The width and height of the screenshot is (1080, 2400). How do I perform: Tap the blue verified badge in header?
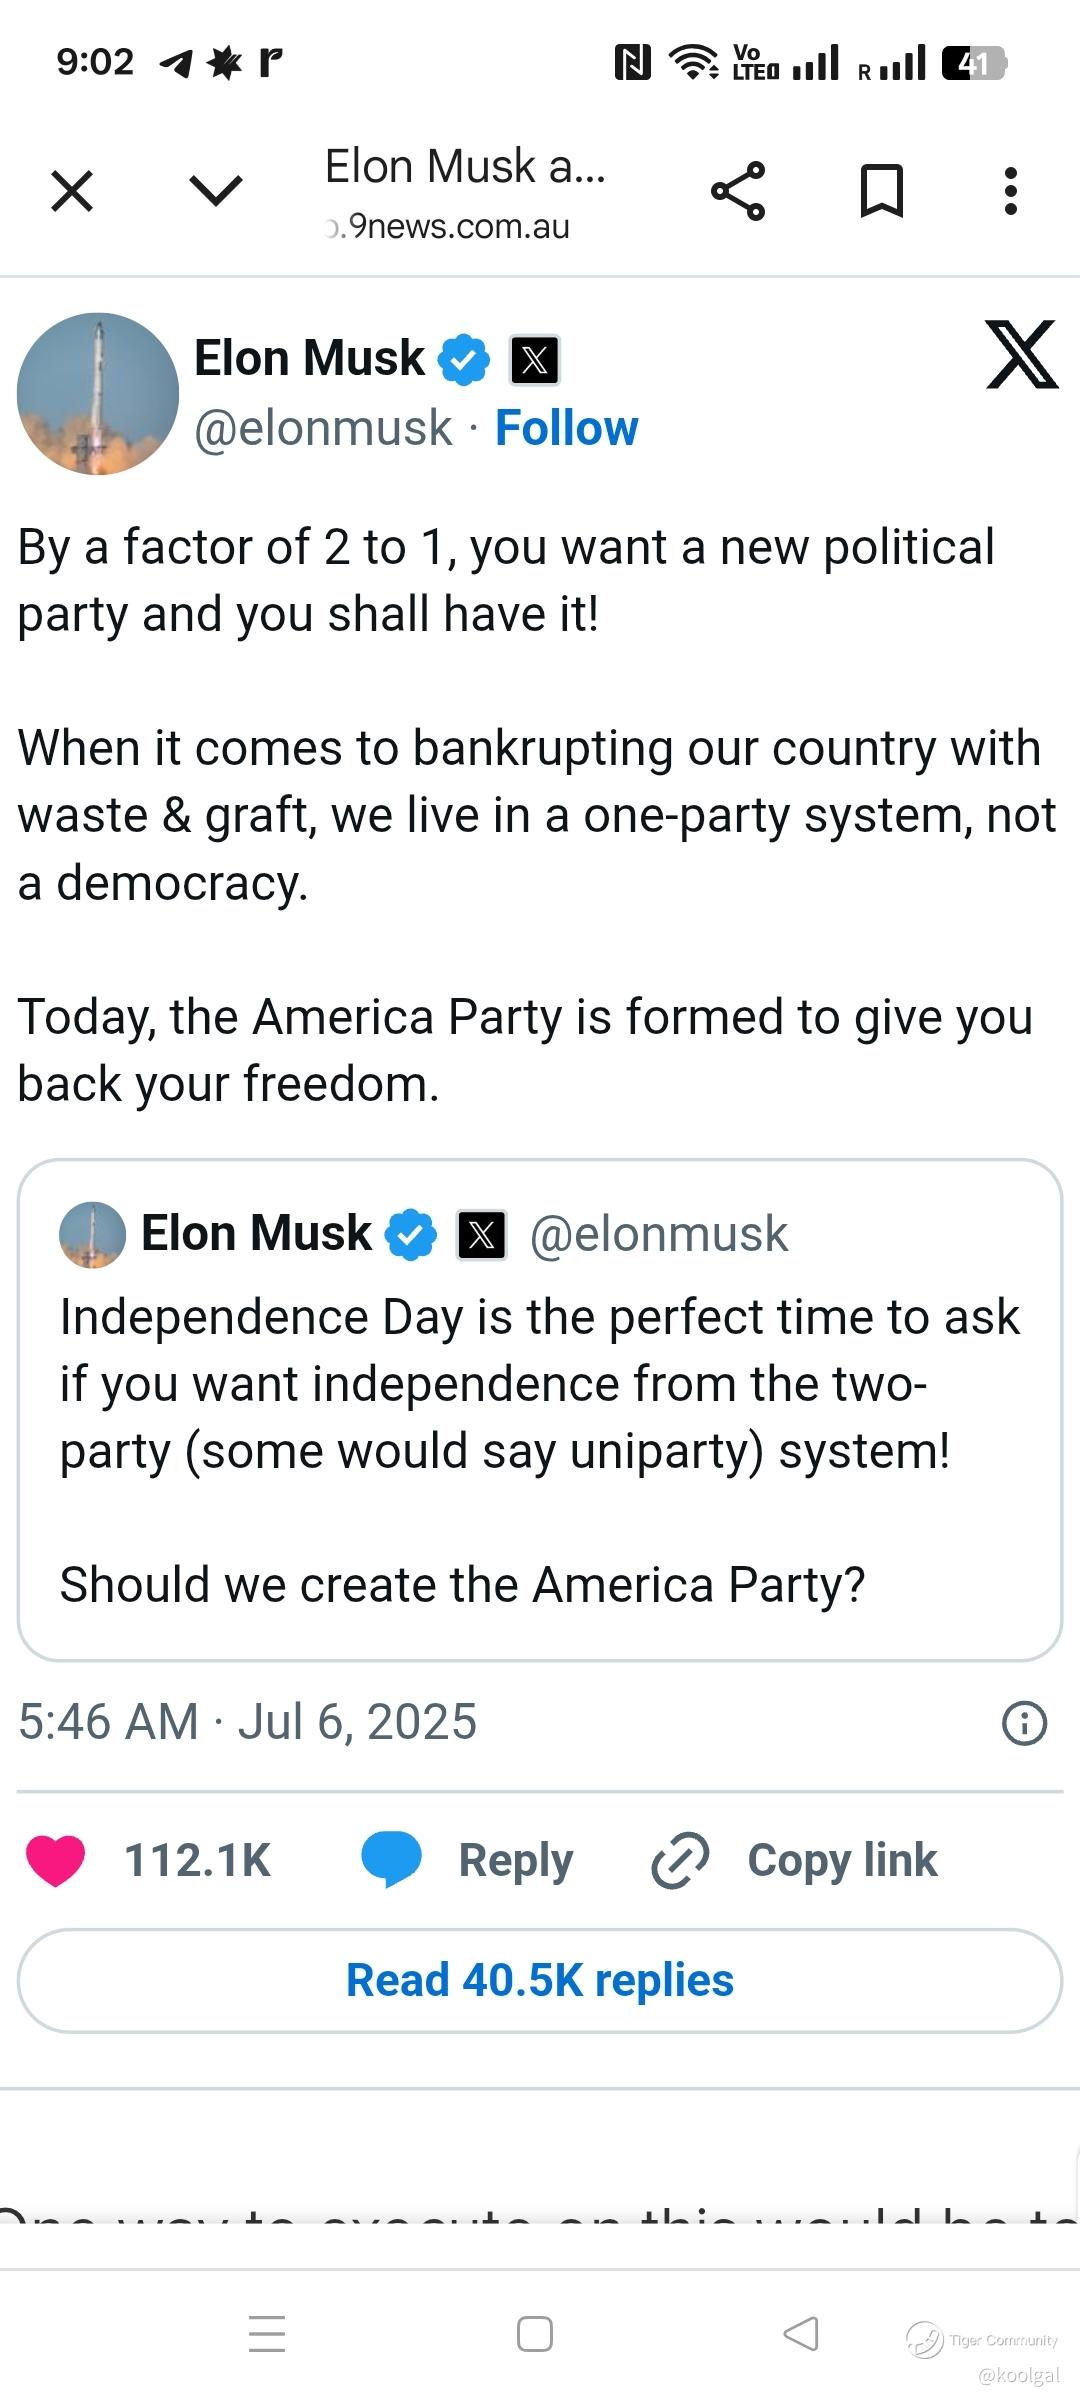[x=465, y=360]
